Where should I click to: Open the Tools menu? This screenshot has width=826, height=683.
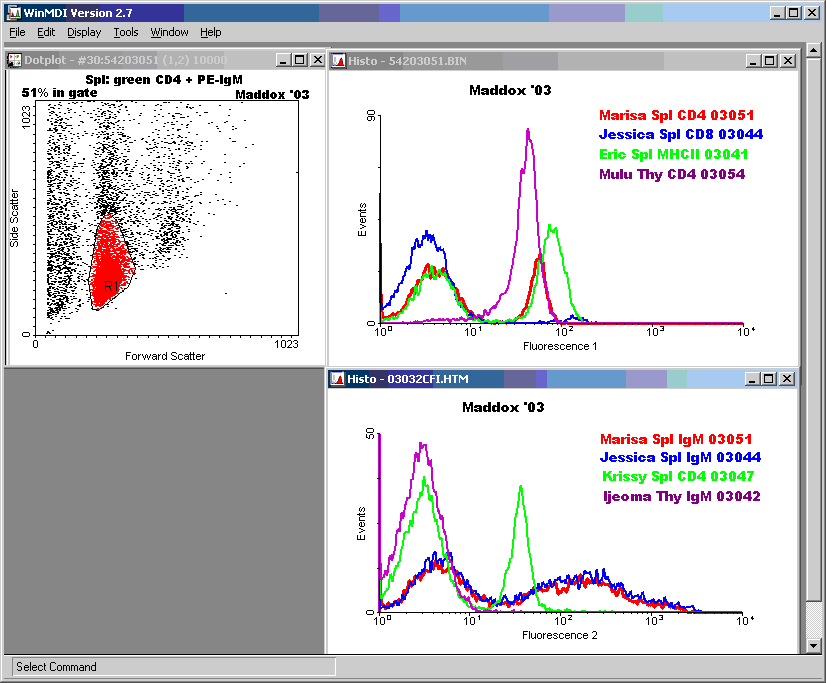[x=126, y=32]
